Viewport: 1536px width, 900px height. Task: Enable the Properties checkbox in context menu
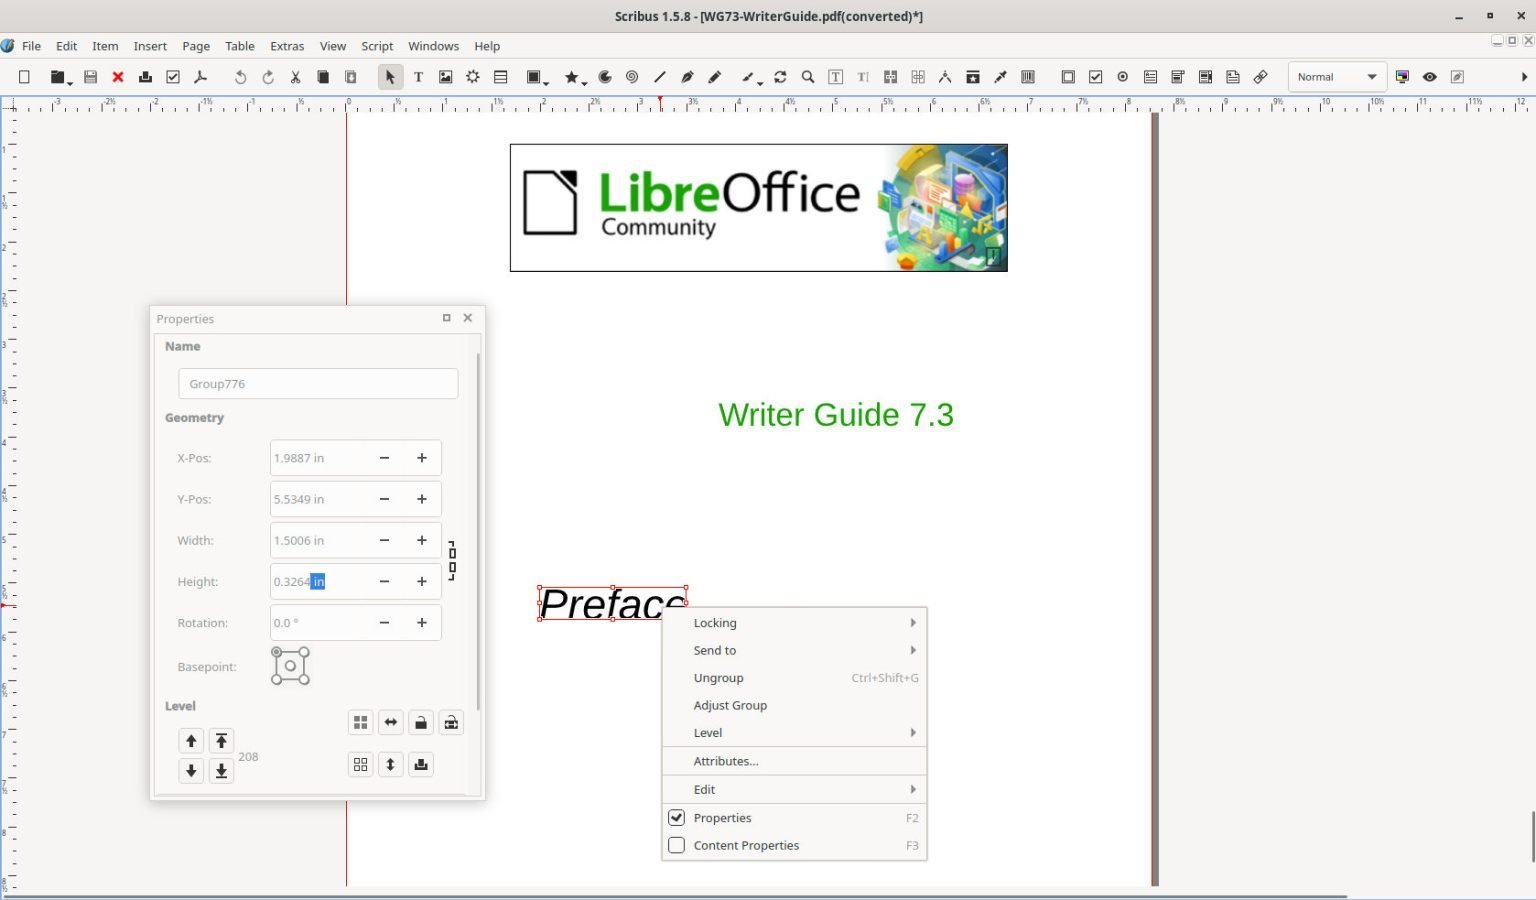(x=677, y=818)
